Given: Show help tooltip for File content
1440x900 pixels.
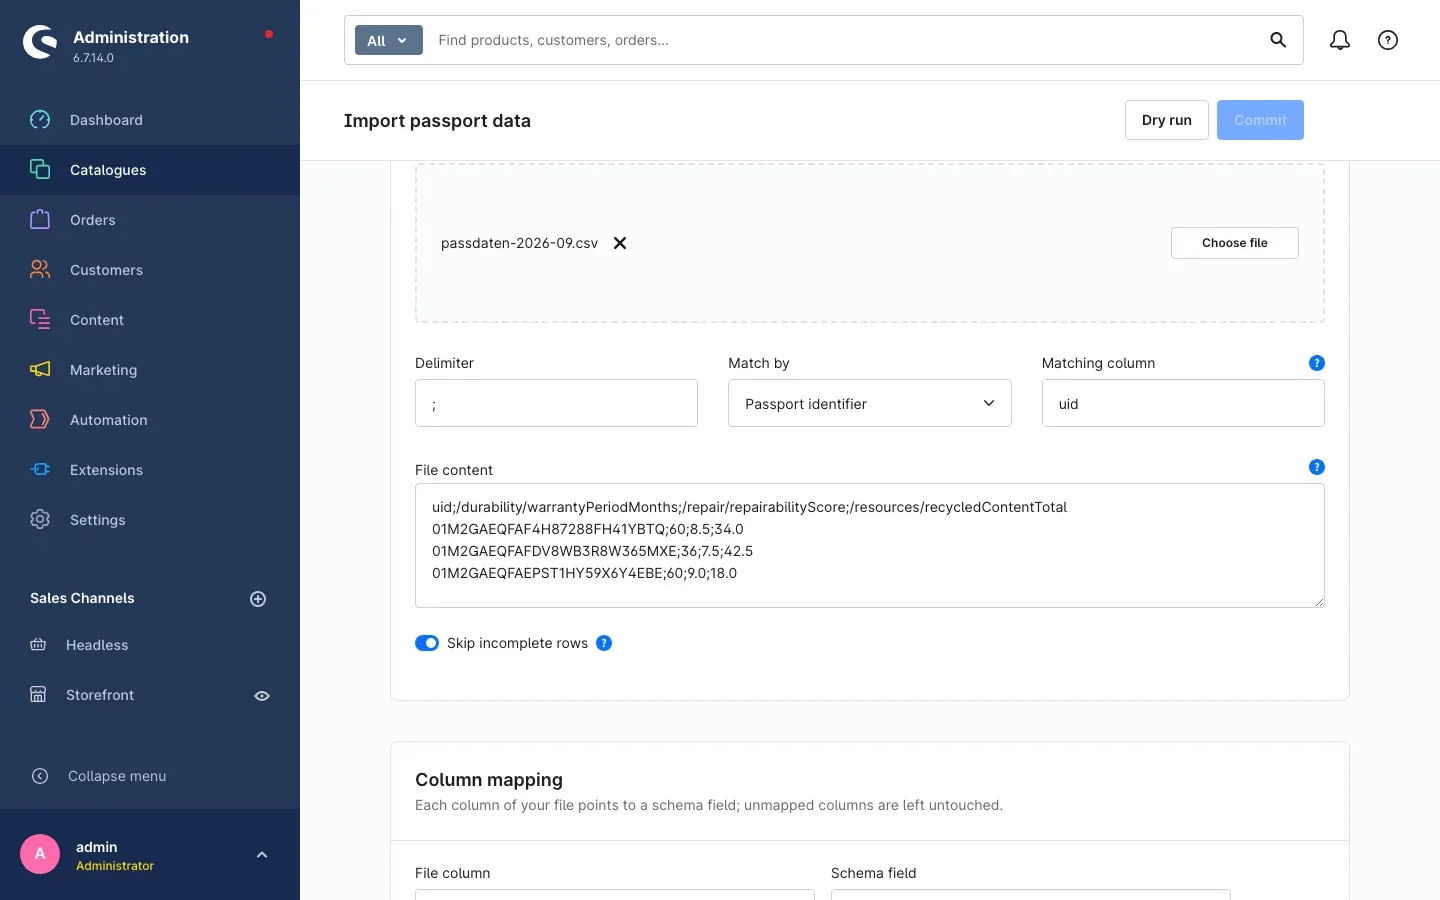Looking at the screenshot, I should pos(1317,467).
